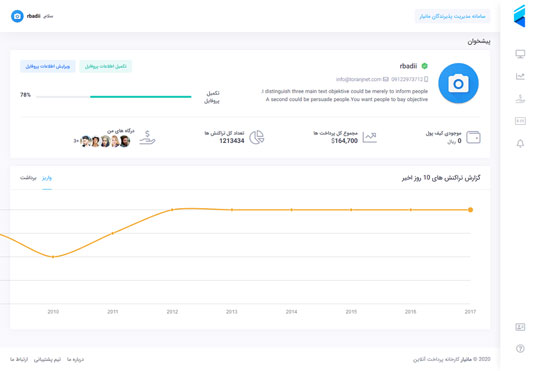Open the rbadii user menu in header

coord(32,16)
